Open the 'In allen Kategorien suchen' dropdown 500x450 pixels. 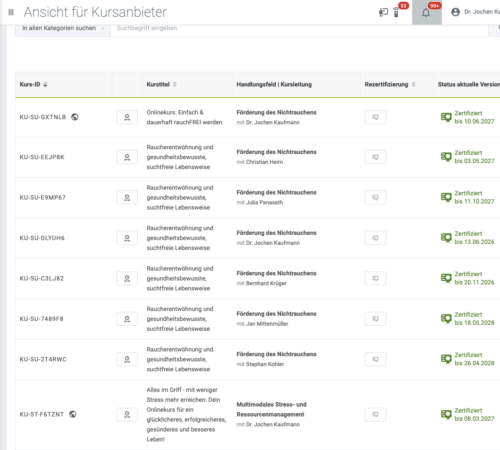(x=63, y=28)
